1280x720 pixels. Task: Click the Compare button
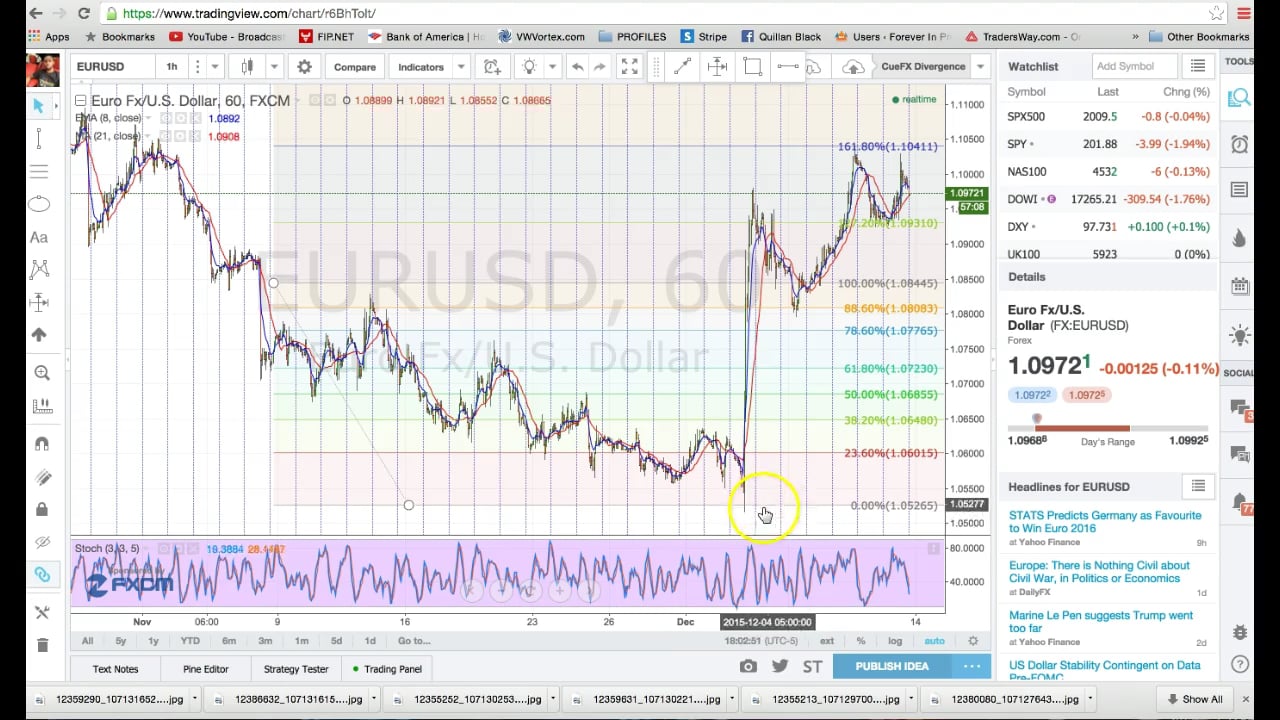click(x=355, y=67)
